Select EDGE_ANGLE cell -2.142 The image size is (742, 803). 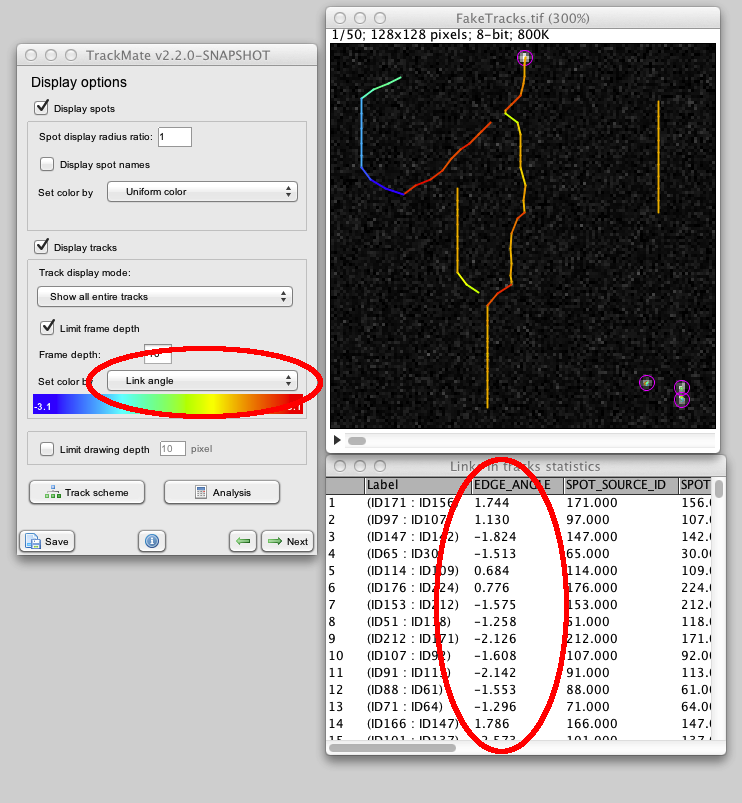[x=495, y=672]
